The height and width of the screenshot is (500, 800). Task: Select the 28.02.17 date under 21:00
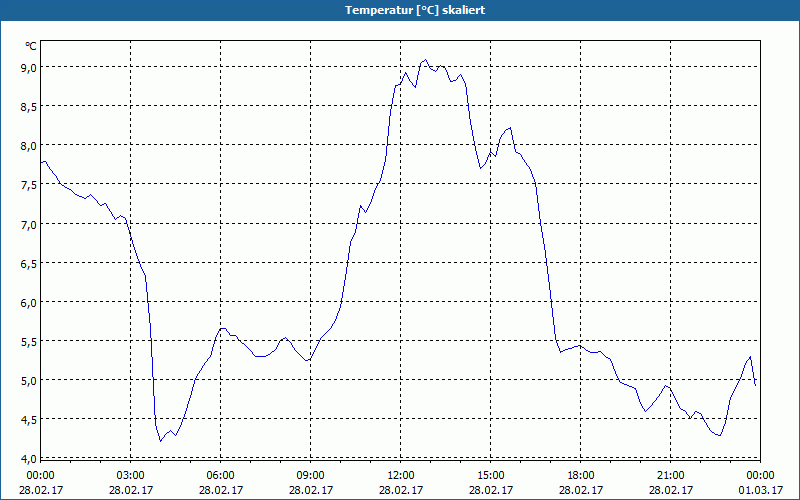[x=670, y=490]
